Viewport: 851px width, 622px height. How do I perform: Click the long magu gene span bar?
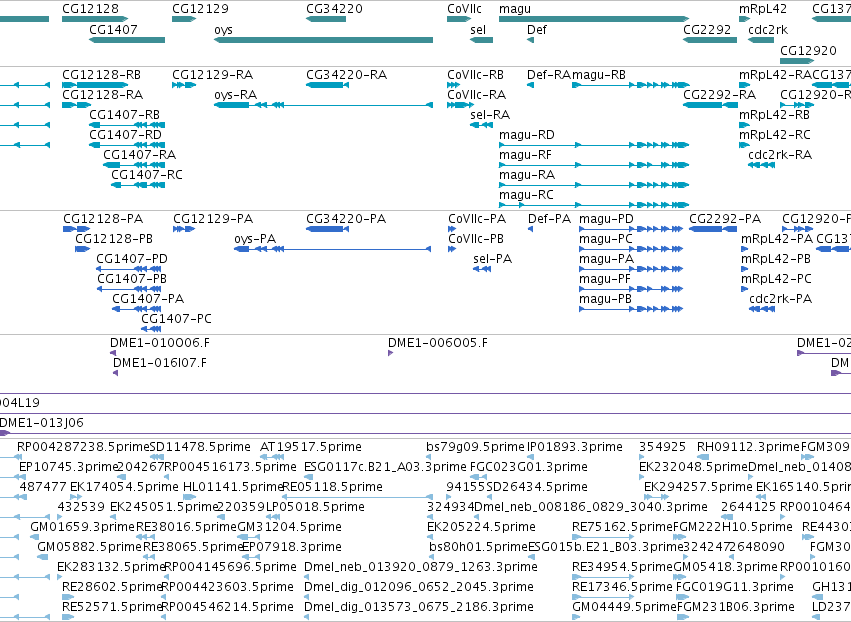click(594, 19)
